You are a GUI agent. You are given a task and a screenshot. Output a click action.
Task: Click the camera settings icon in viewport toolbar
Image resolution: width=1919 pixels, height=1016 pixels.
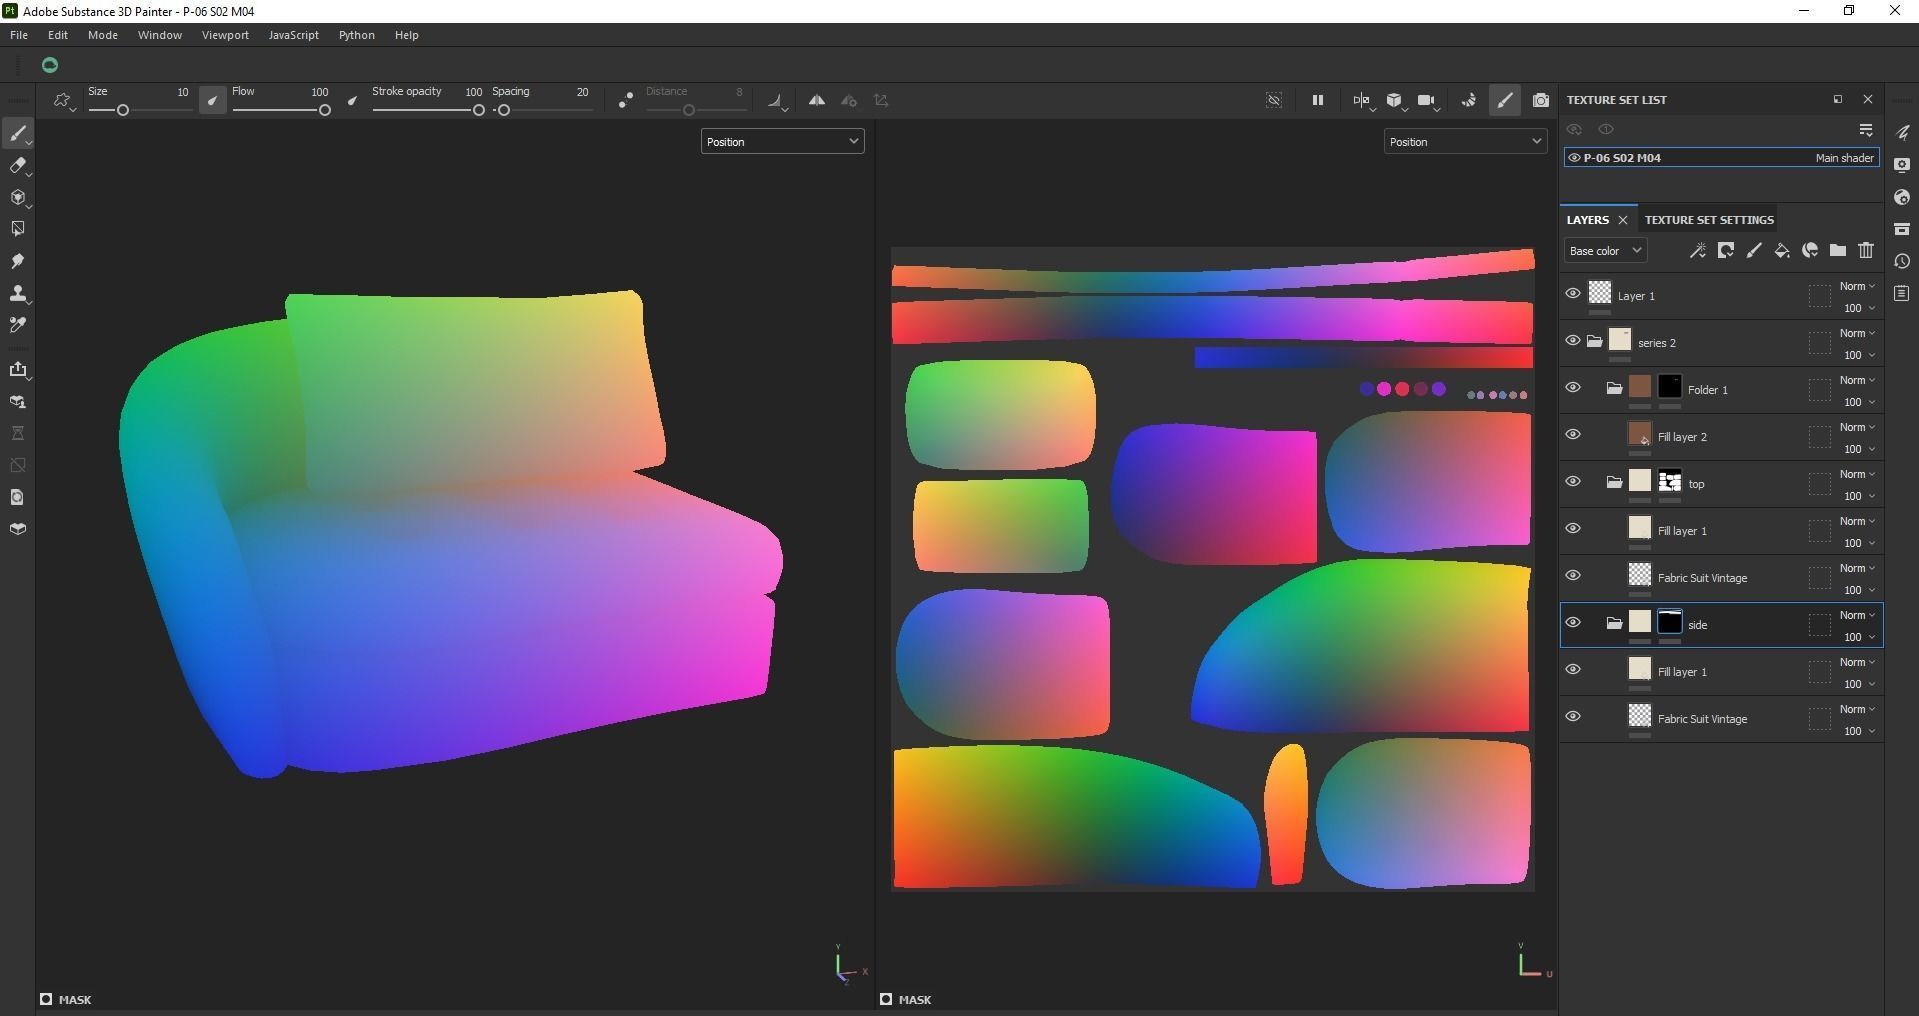[1428, 100]
